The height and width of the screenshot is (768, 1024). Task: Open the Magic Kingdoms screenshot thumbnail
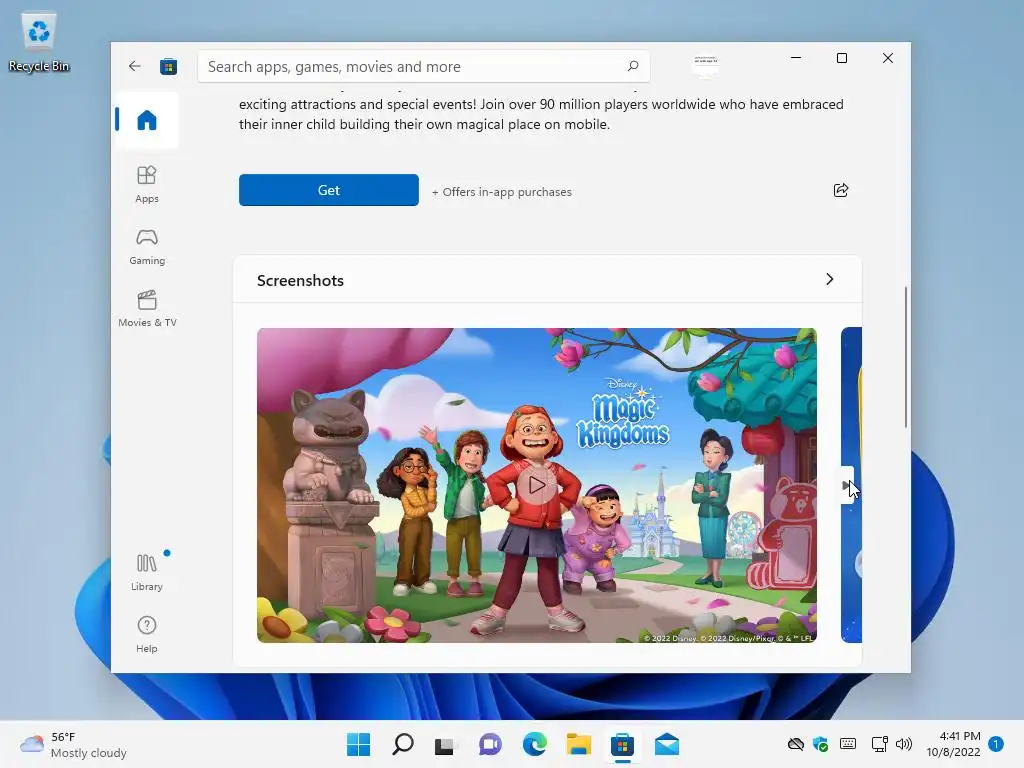tap(536, 485)
